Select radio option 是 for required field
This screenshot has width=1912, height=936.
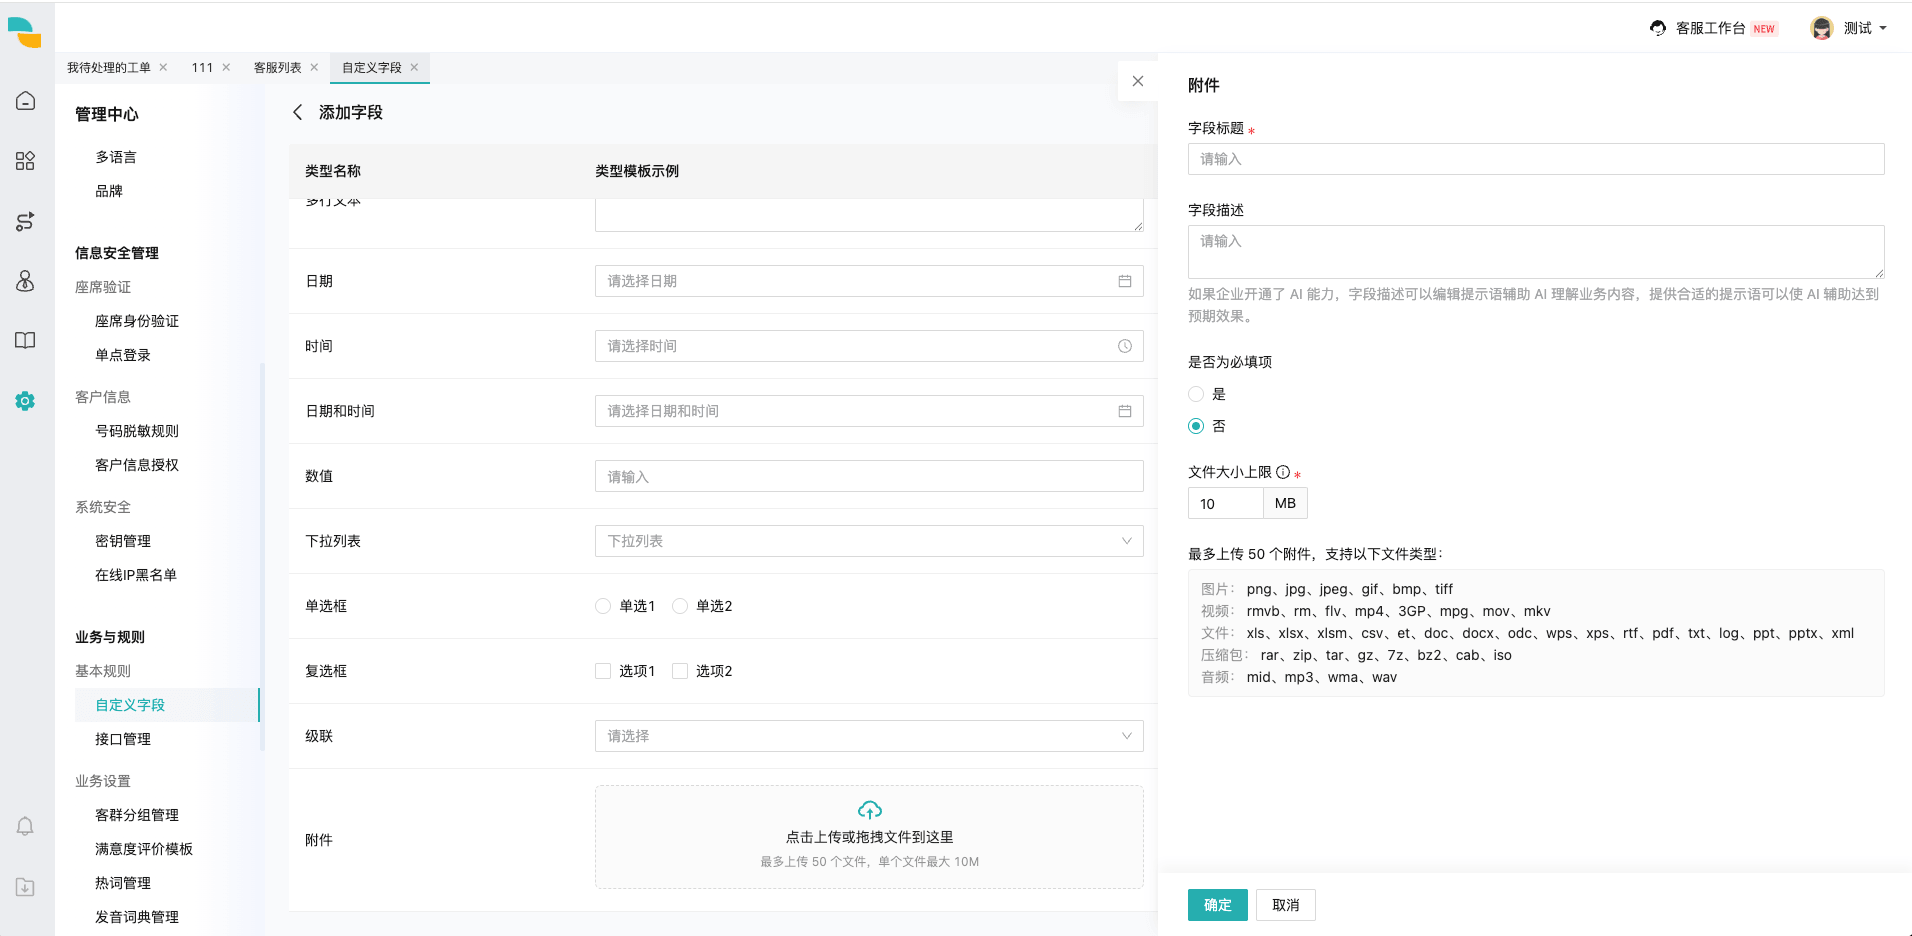click(x=1196, y=394)
